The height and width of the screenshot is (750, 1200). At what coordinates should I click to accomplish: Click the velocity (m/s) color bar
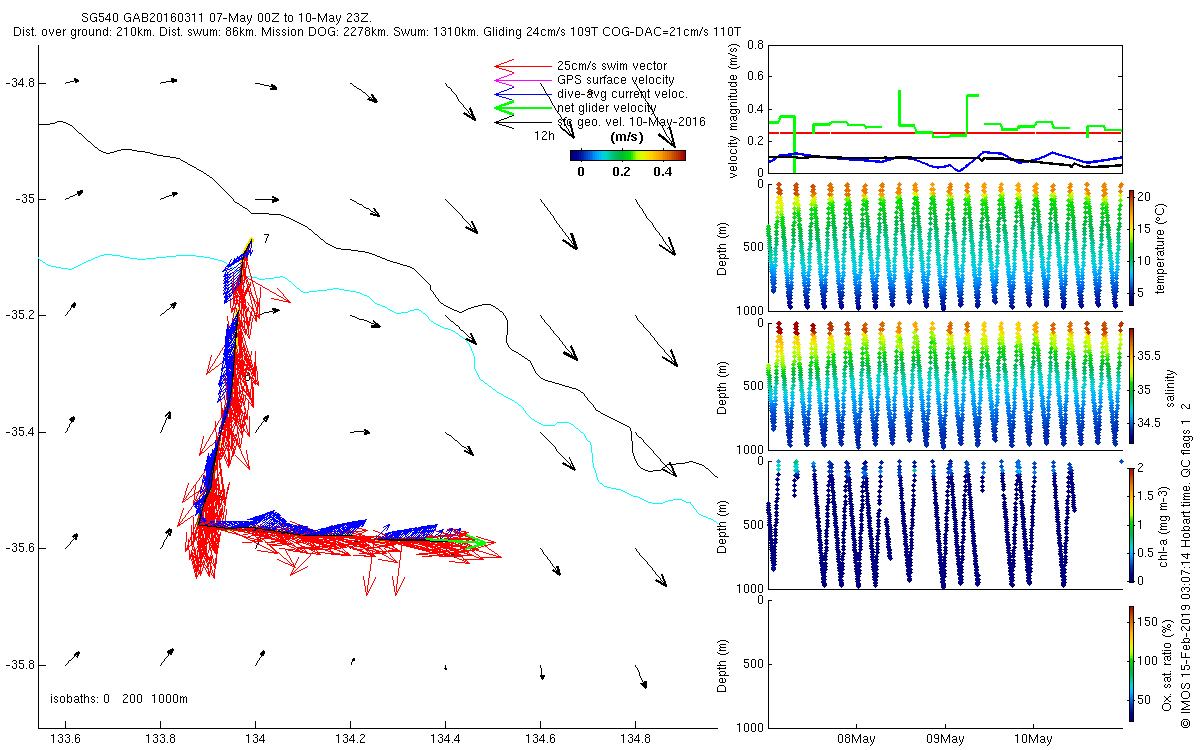click(x=628, y=155)
